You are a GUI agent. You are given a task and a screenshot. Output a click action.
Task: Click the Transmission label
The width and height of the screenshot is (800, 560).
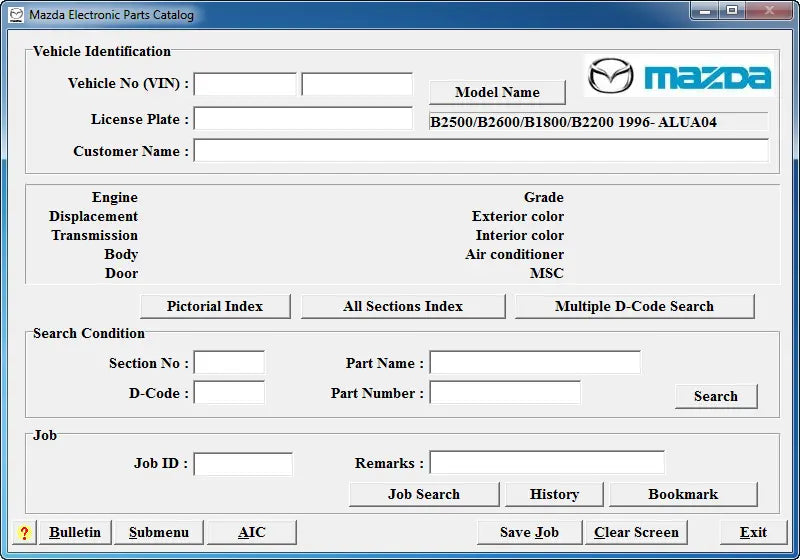coord(94,235)
